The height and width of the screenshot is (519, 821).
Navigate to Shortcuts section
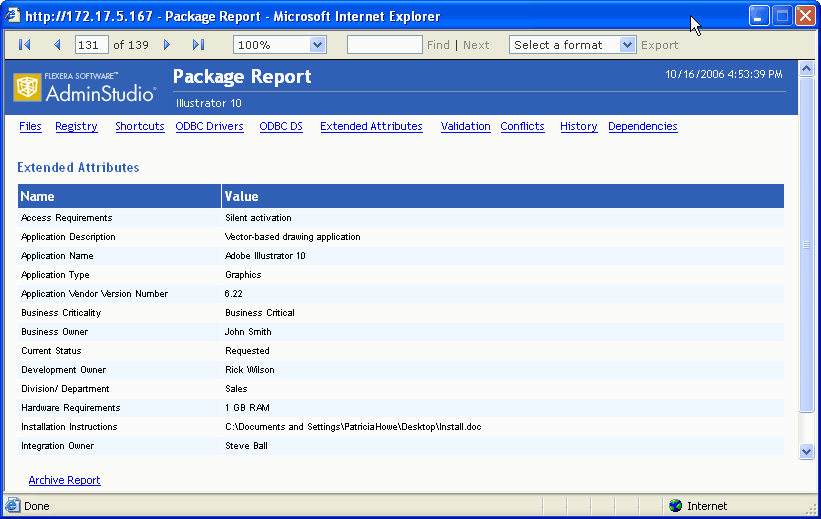139,127
